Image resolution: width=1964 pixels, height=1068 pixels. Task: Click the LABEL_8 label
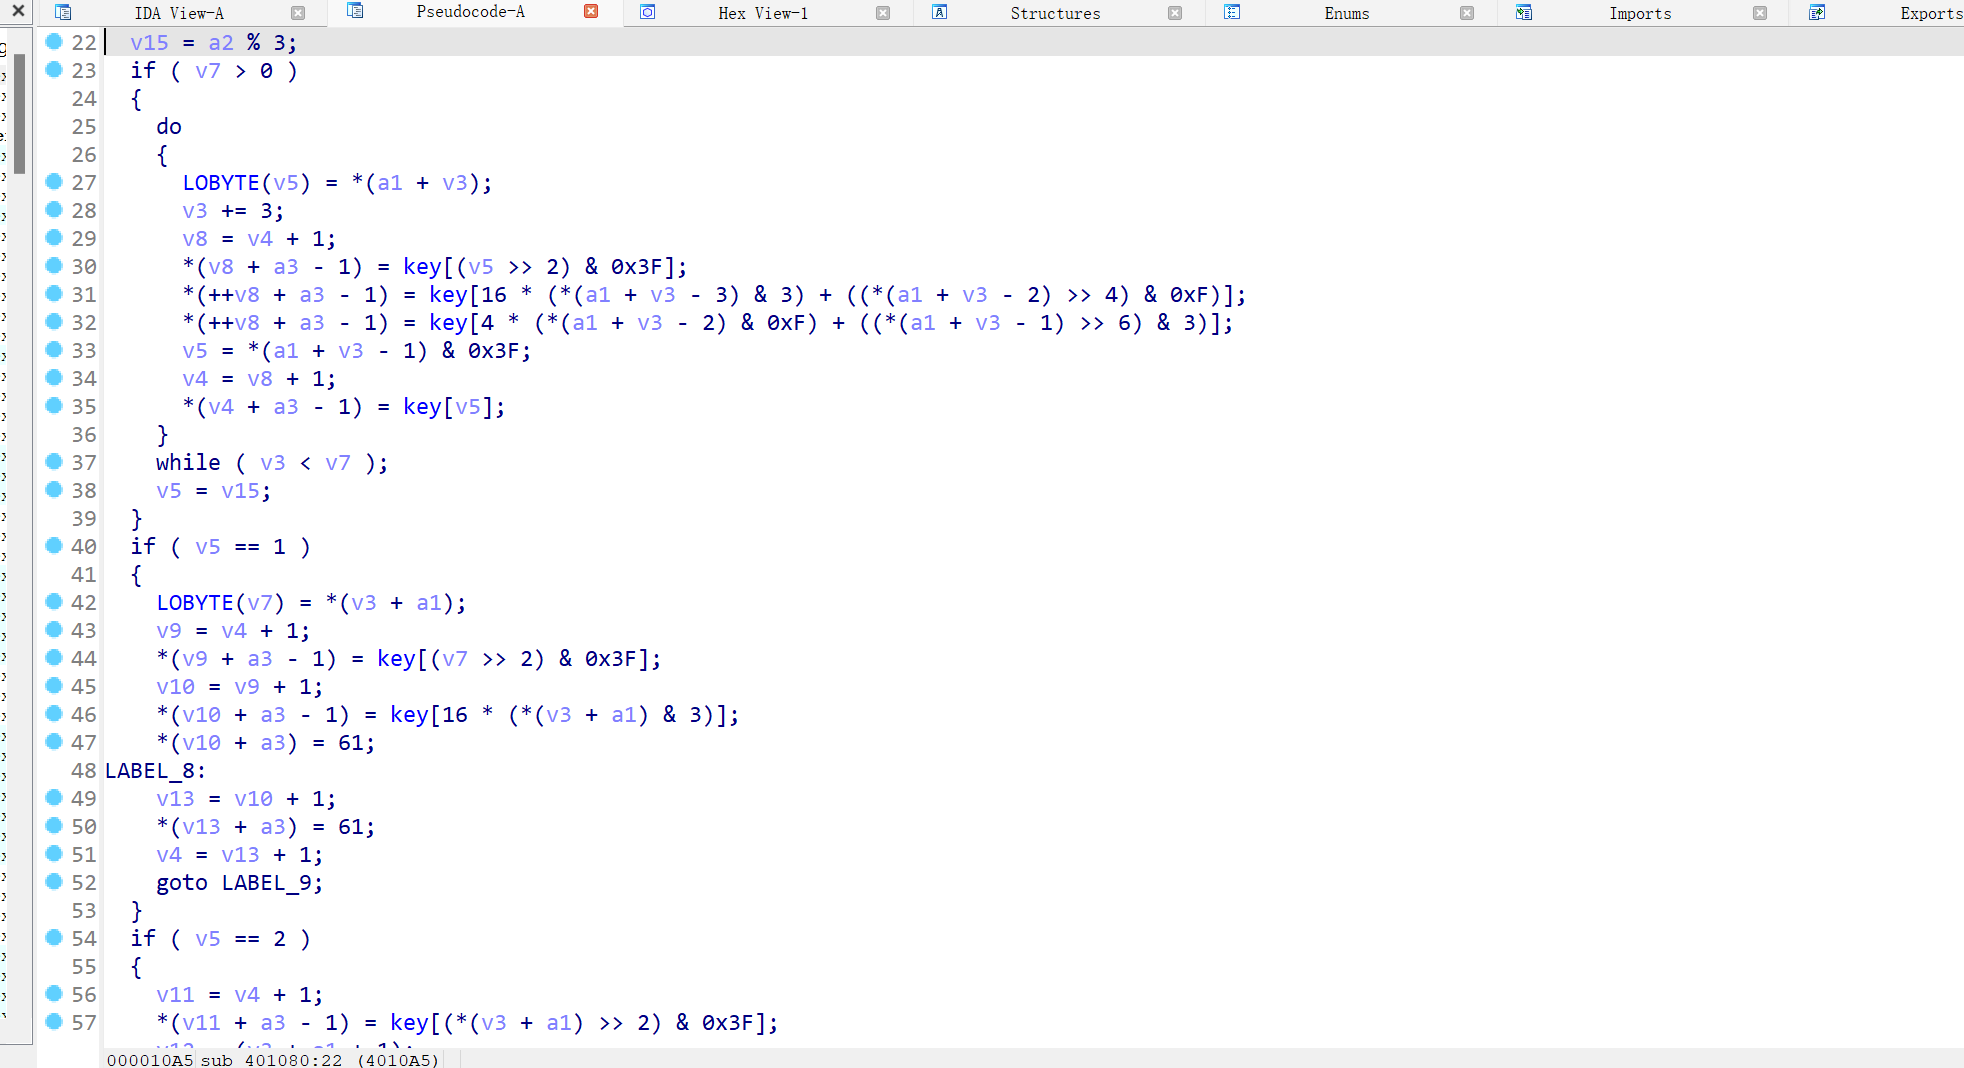click(155, 771)
